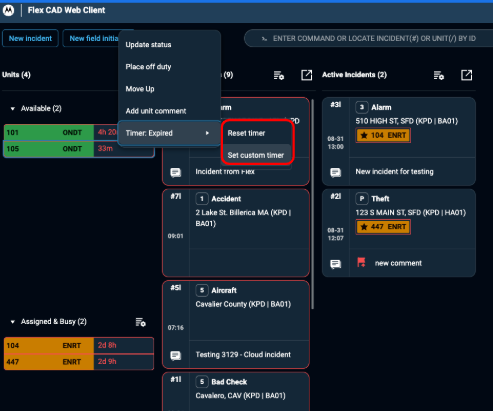493x411 pixels.
Task: Click the New field initiated button
Action: (91, 38)
